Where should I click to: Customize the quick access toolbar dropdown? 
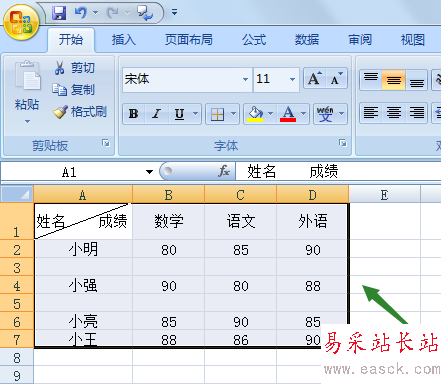click(x=174, y=12)
